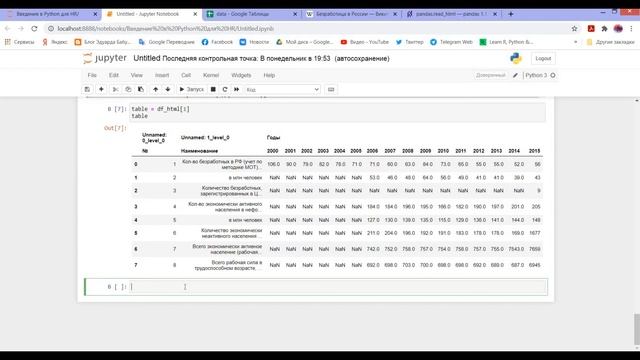Switch to data - Google Таблицы tab
640x360 pixels.
click(252, 14)
